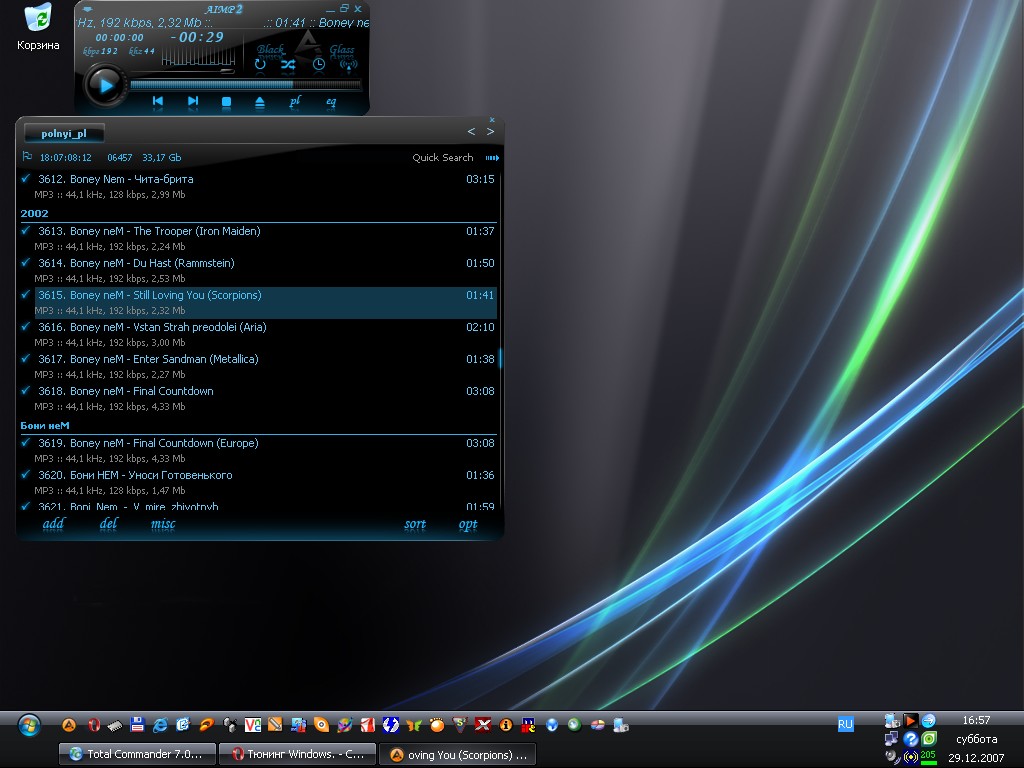Image resolution: width=1024 pixels, height=768 pixels.
Task: Open the sort menu in playlist
Action: [x=415, y=524]
